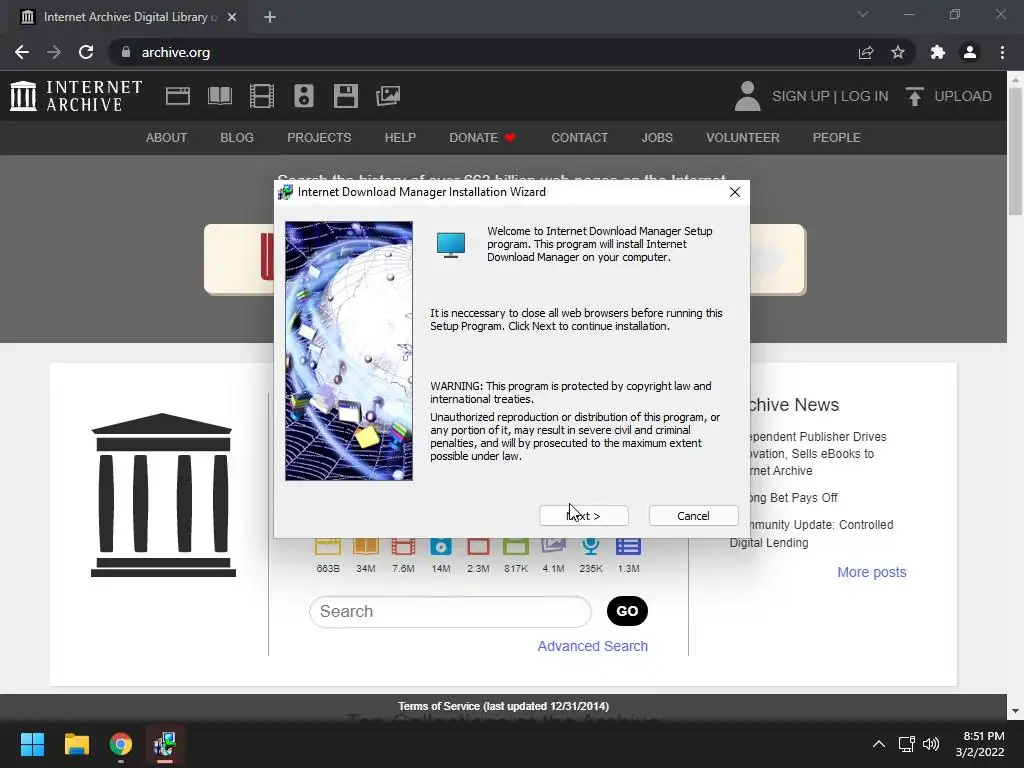Open the volume control in system tray
Screen dimensions: 1024x768
pos(931,744)
